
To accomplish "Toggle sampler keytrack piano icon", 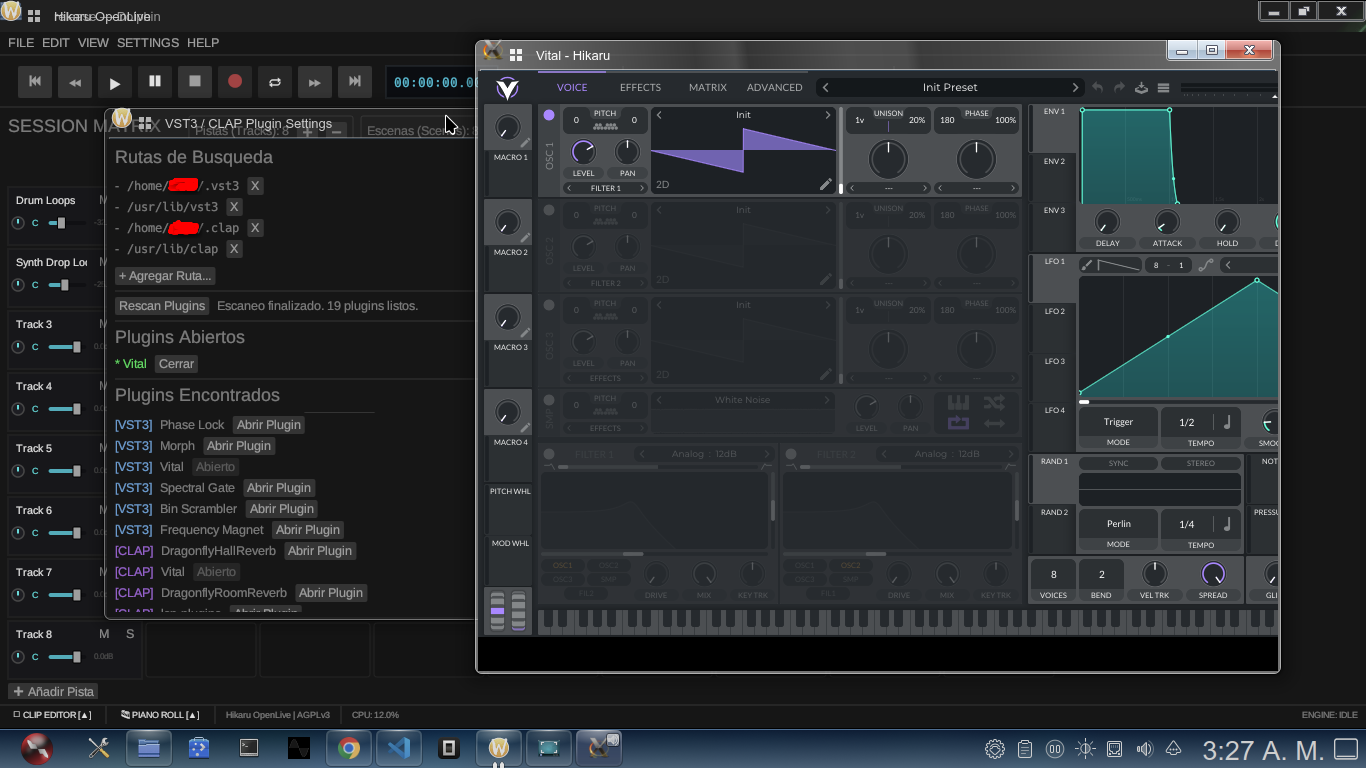I will (958, 402).
